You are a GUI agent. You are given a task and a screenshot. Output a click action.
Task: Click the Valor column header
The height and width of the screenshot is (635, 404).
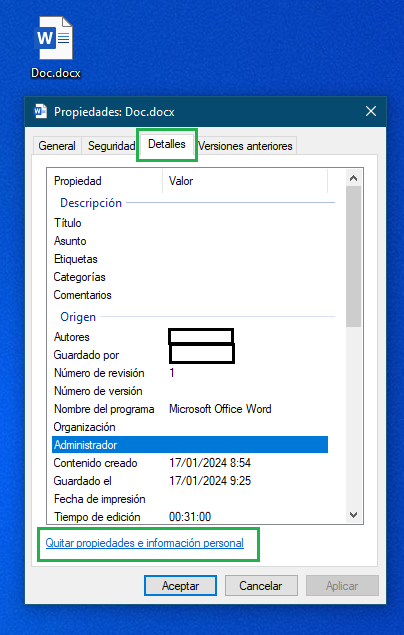click(245, 181)
